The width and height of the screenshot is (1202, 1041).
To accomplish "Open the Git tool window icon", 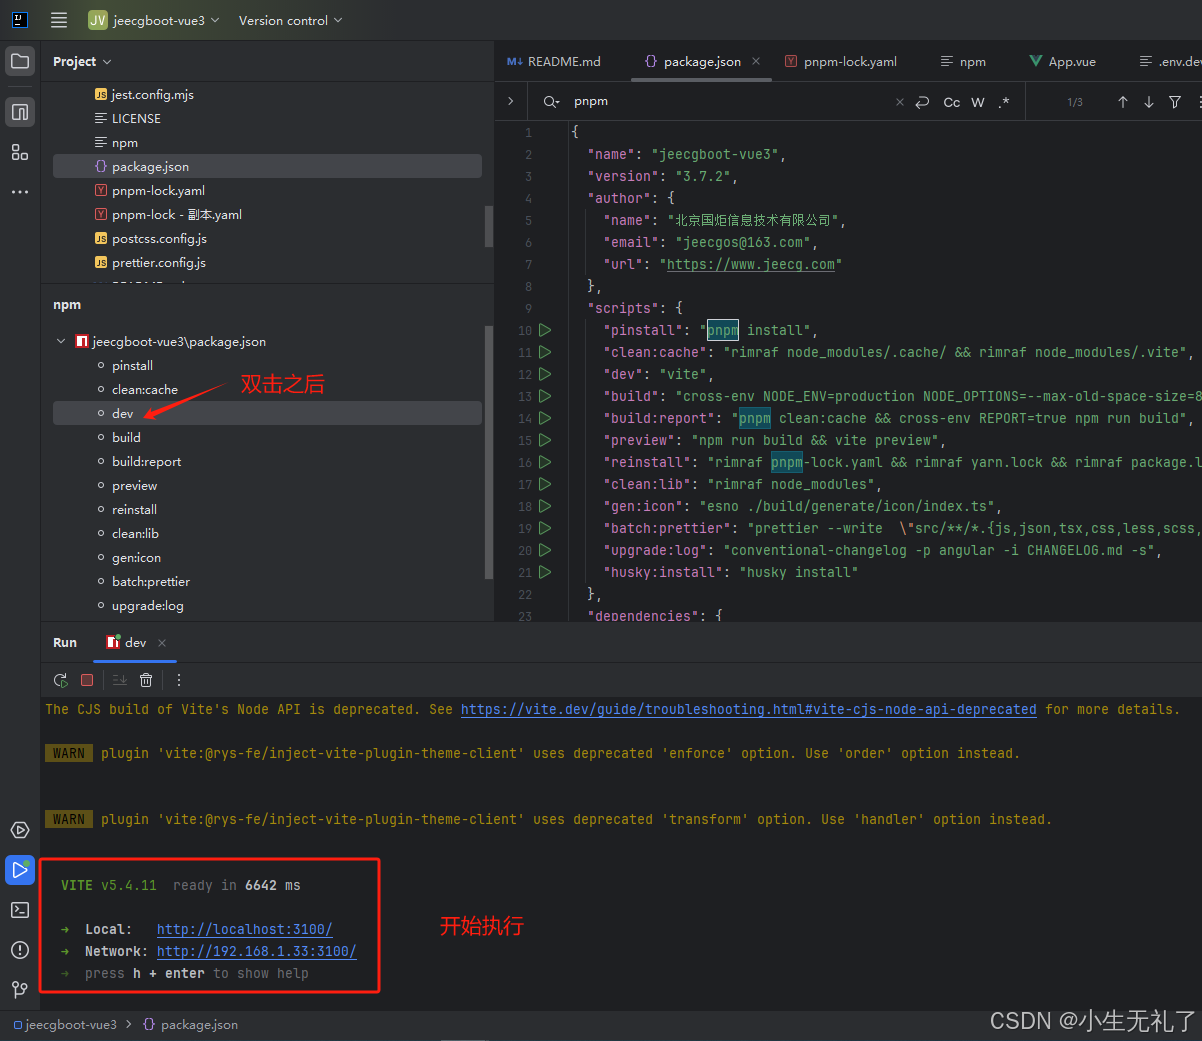I will coord(20,989).
